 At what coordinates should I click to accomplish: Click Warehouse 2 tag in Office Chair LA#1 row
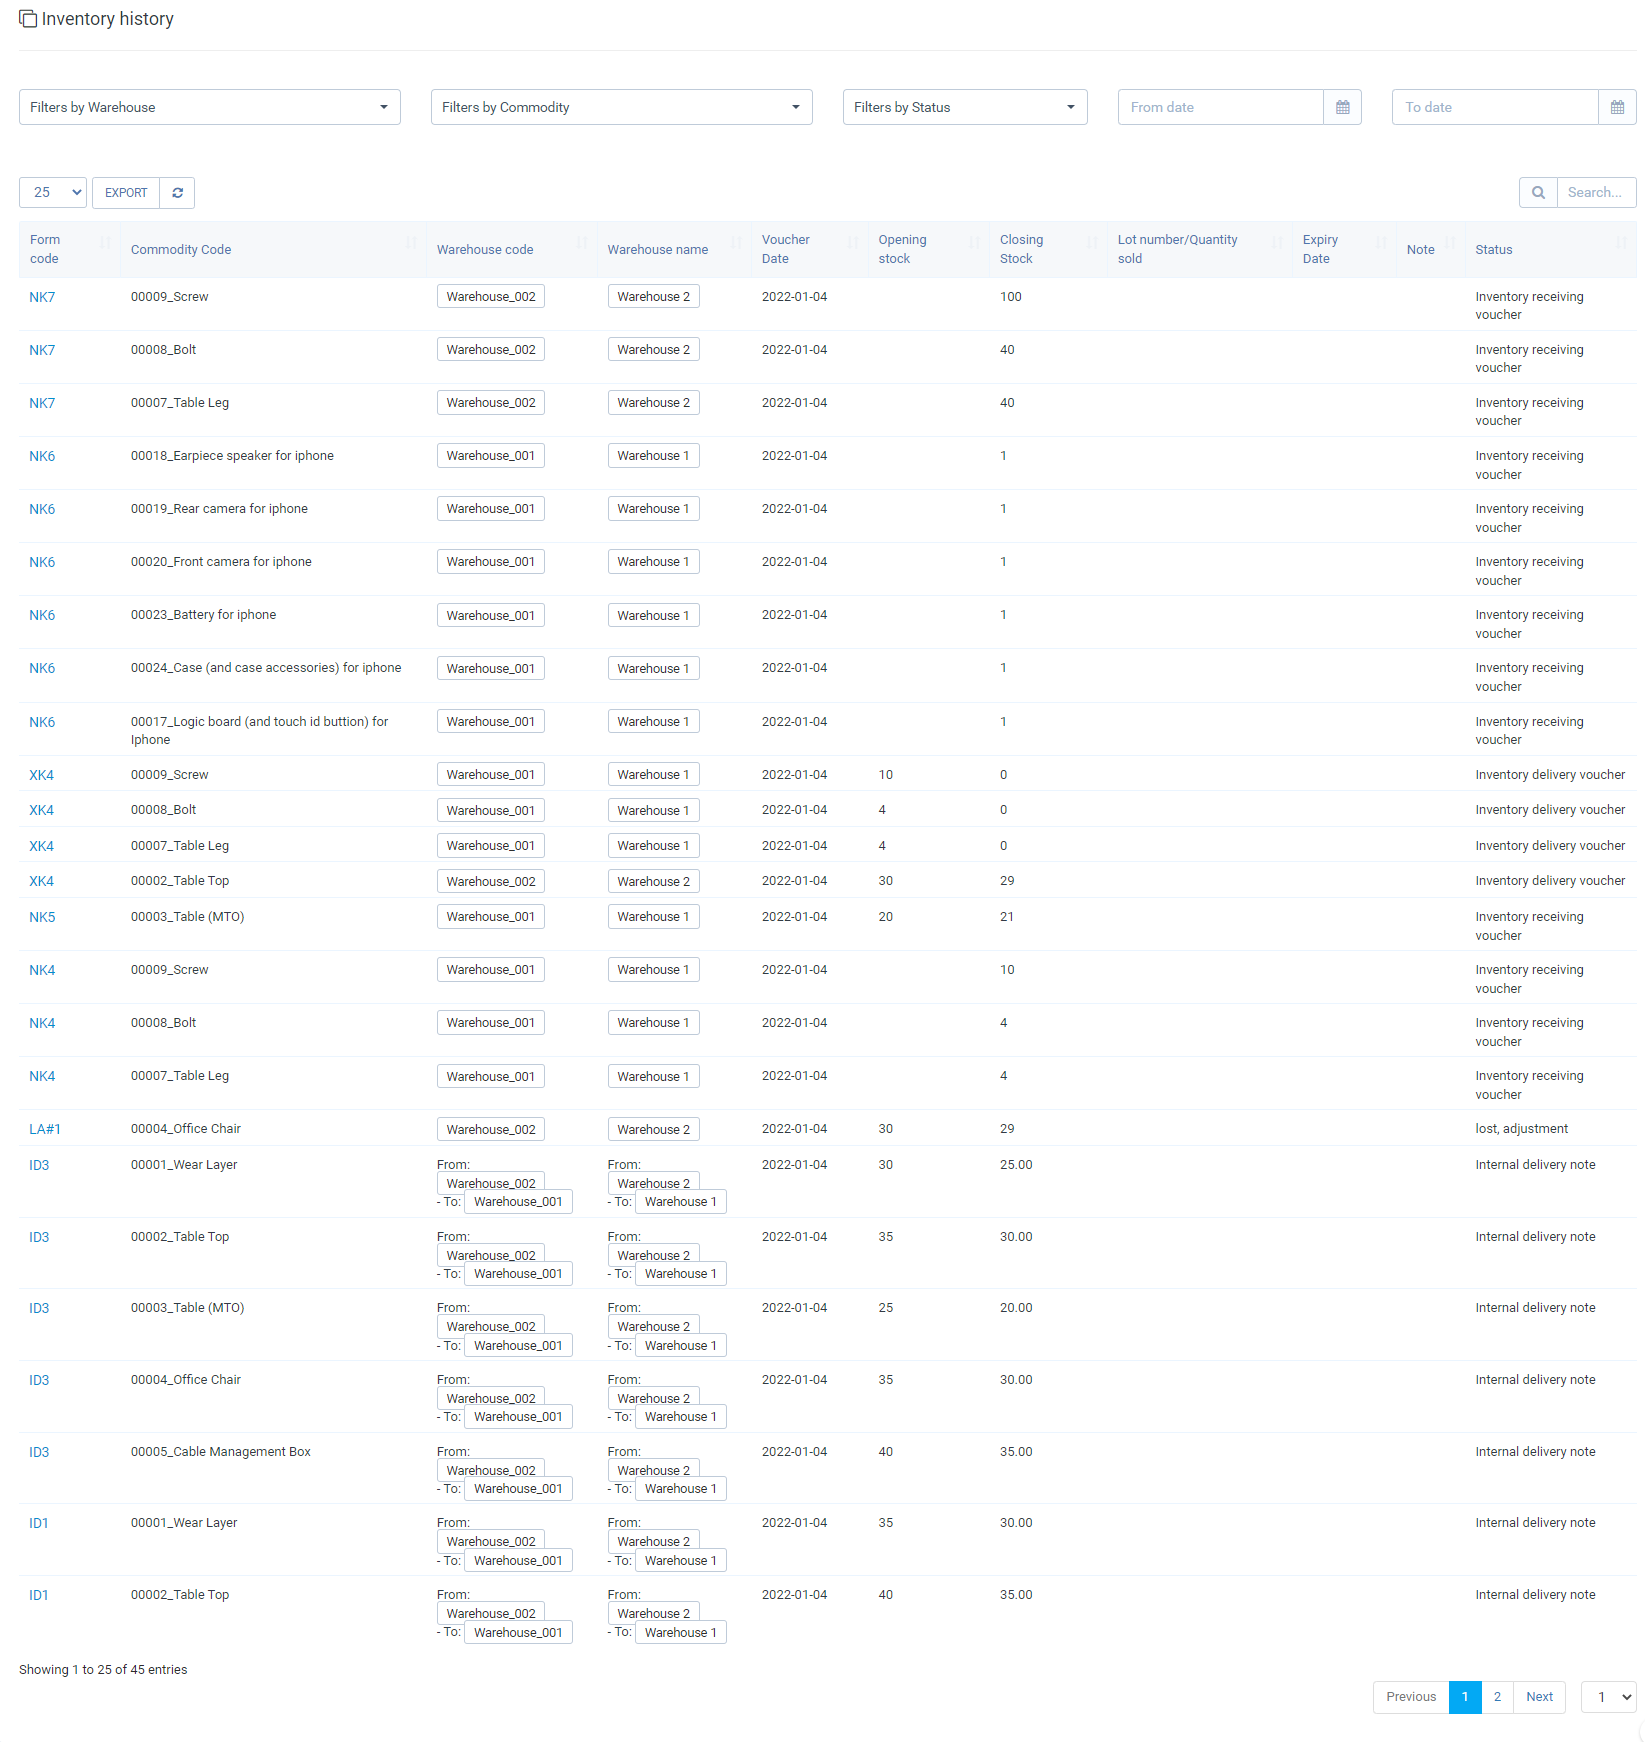click(653, 1129)
